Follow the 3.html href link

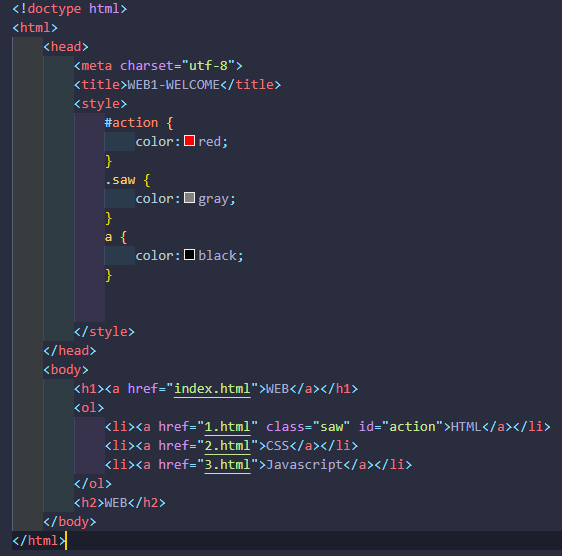click(227, 465)
